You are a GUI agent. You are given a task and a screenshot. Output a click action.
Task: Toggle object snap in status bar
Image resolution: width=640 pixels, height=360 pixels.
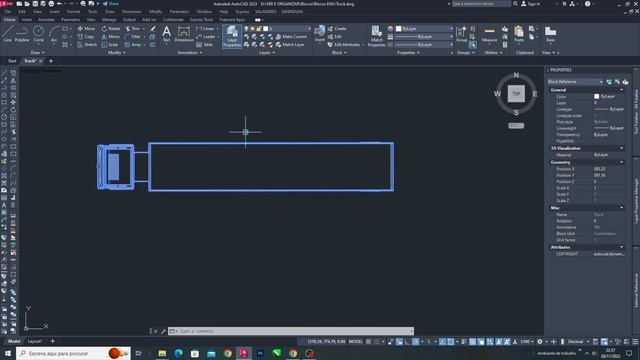(451, 342)
